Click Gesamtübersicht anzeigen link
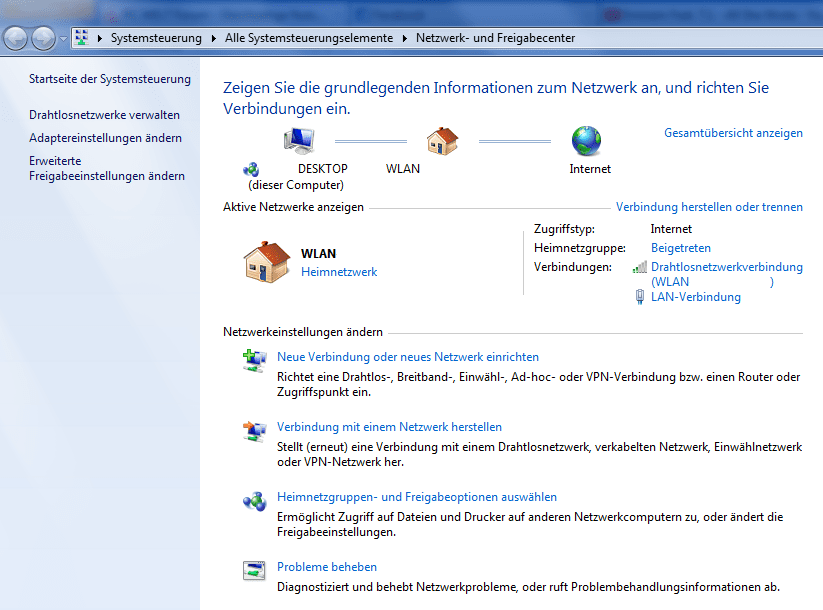Image resolution: width=823 pixels, height=610 pixels. point(733,133)
